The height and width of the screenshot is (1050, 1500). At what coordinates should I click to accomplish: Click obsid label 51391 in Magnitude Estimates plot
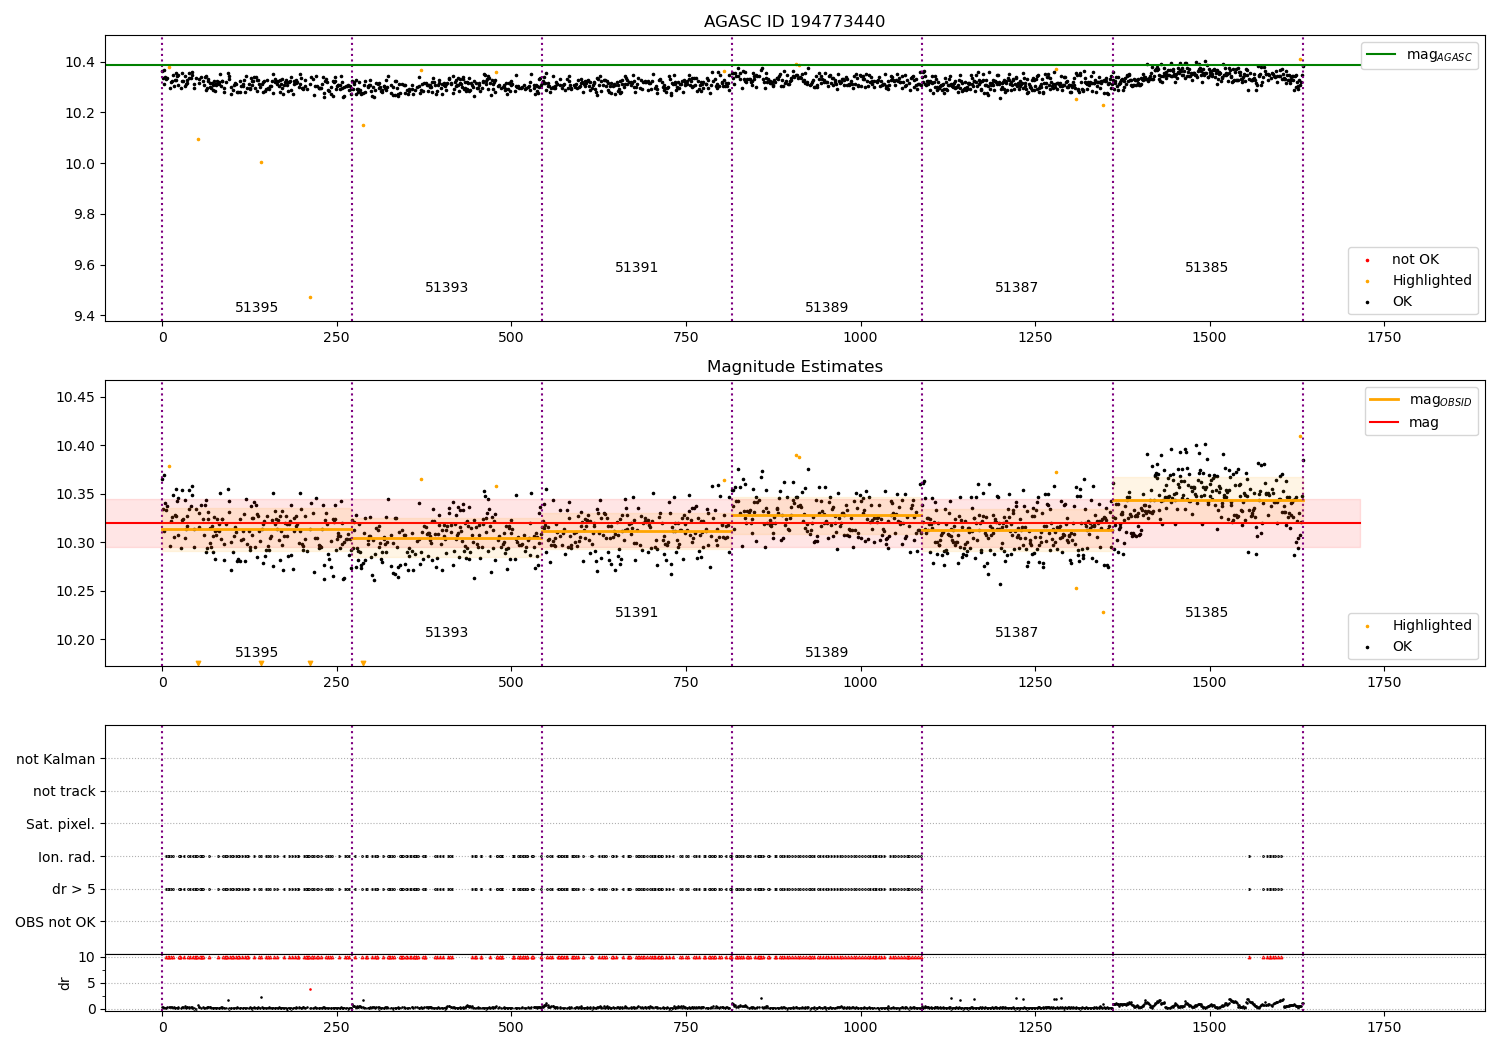(x=637, y=613)
